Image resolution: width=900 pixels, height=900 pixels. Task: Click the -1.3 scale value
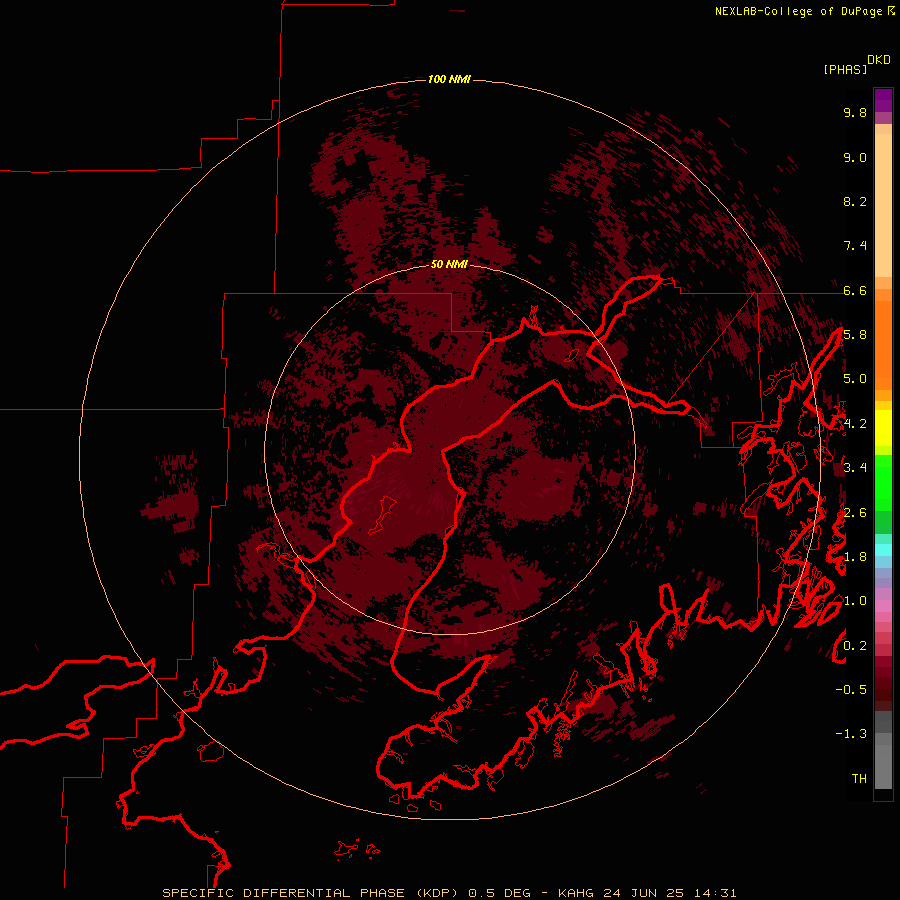tap(851, 734)
